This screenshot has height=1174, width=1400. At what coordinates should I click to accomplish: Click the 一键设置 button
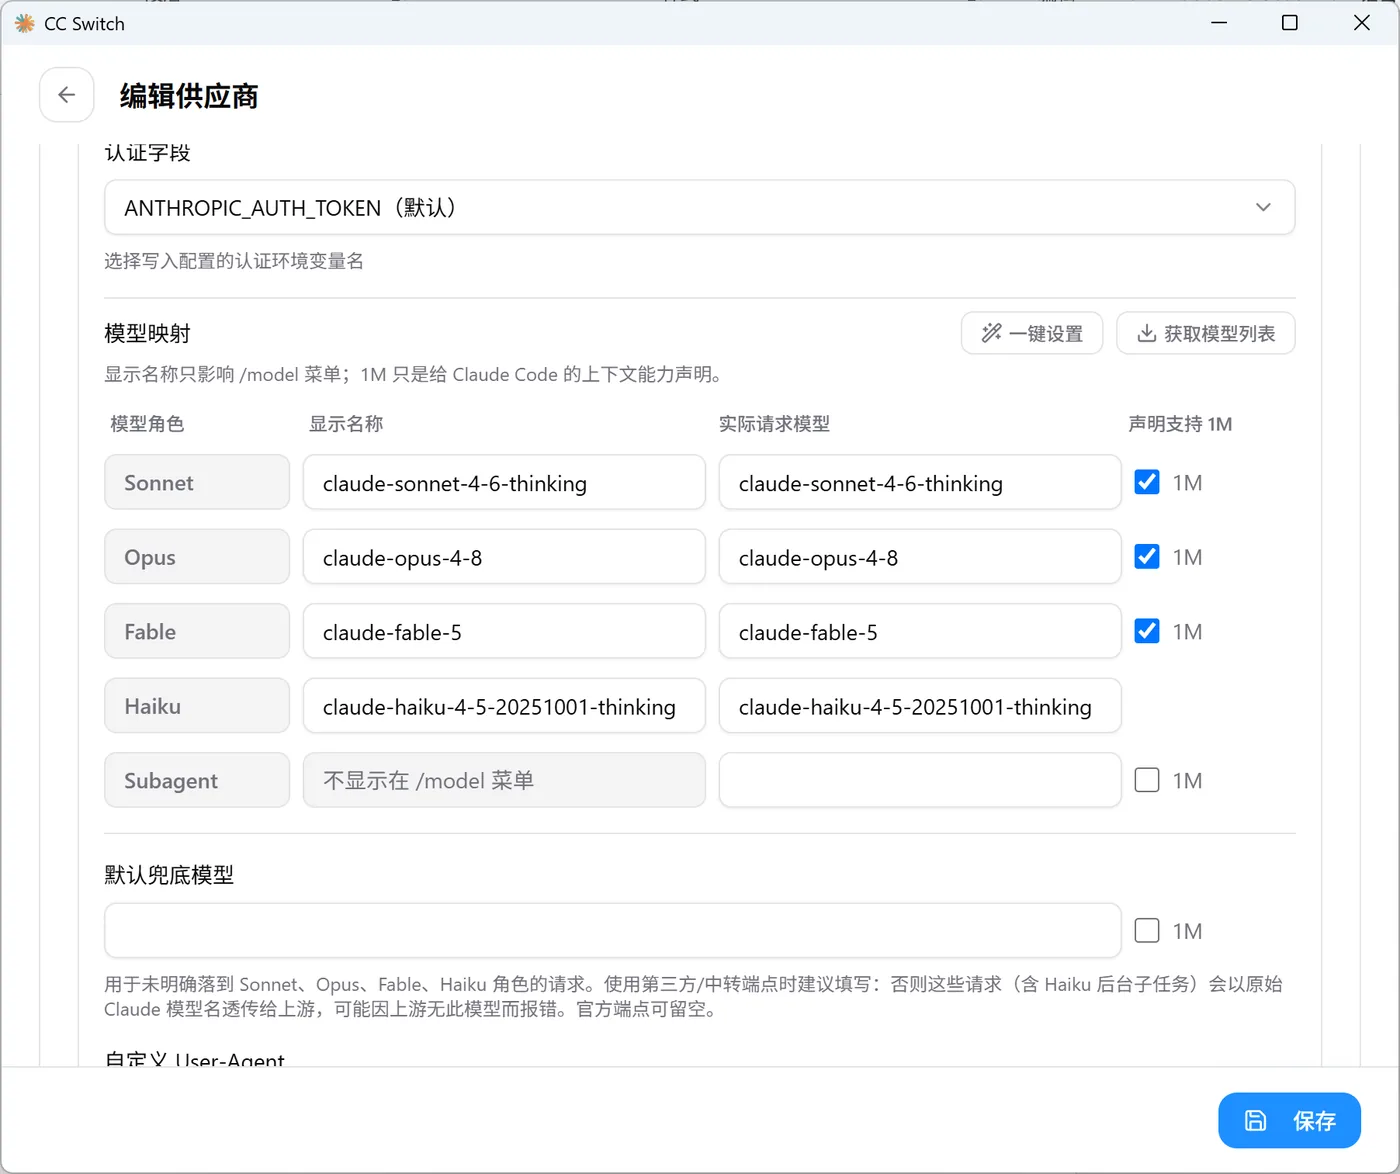pyautogui.click(x=1032, y=333)
